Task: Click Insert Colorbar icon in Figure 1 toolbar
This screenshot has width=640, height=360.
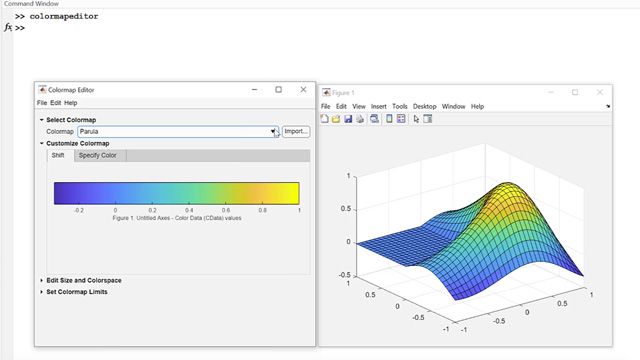Action: [389, 119]
